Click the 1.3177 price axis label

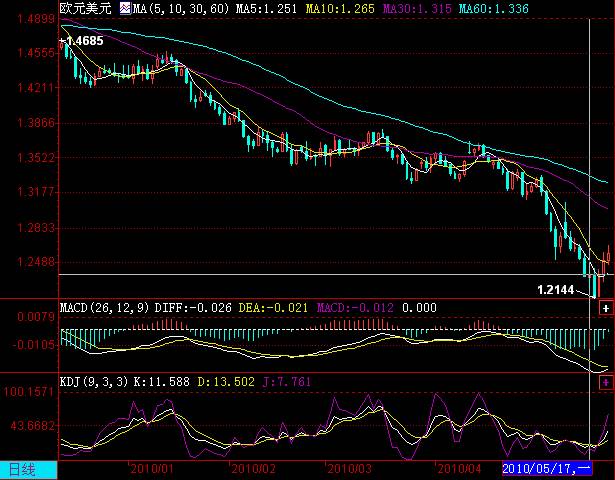36,192
